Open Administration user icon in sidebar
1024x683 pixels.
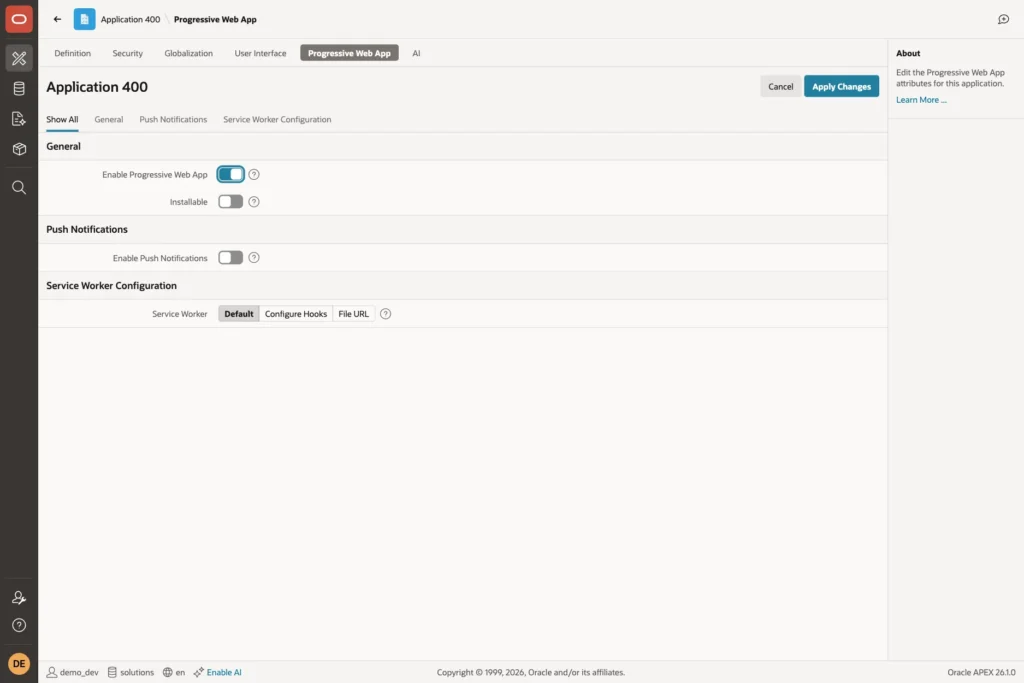(19, 597)
